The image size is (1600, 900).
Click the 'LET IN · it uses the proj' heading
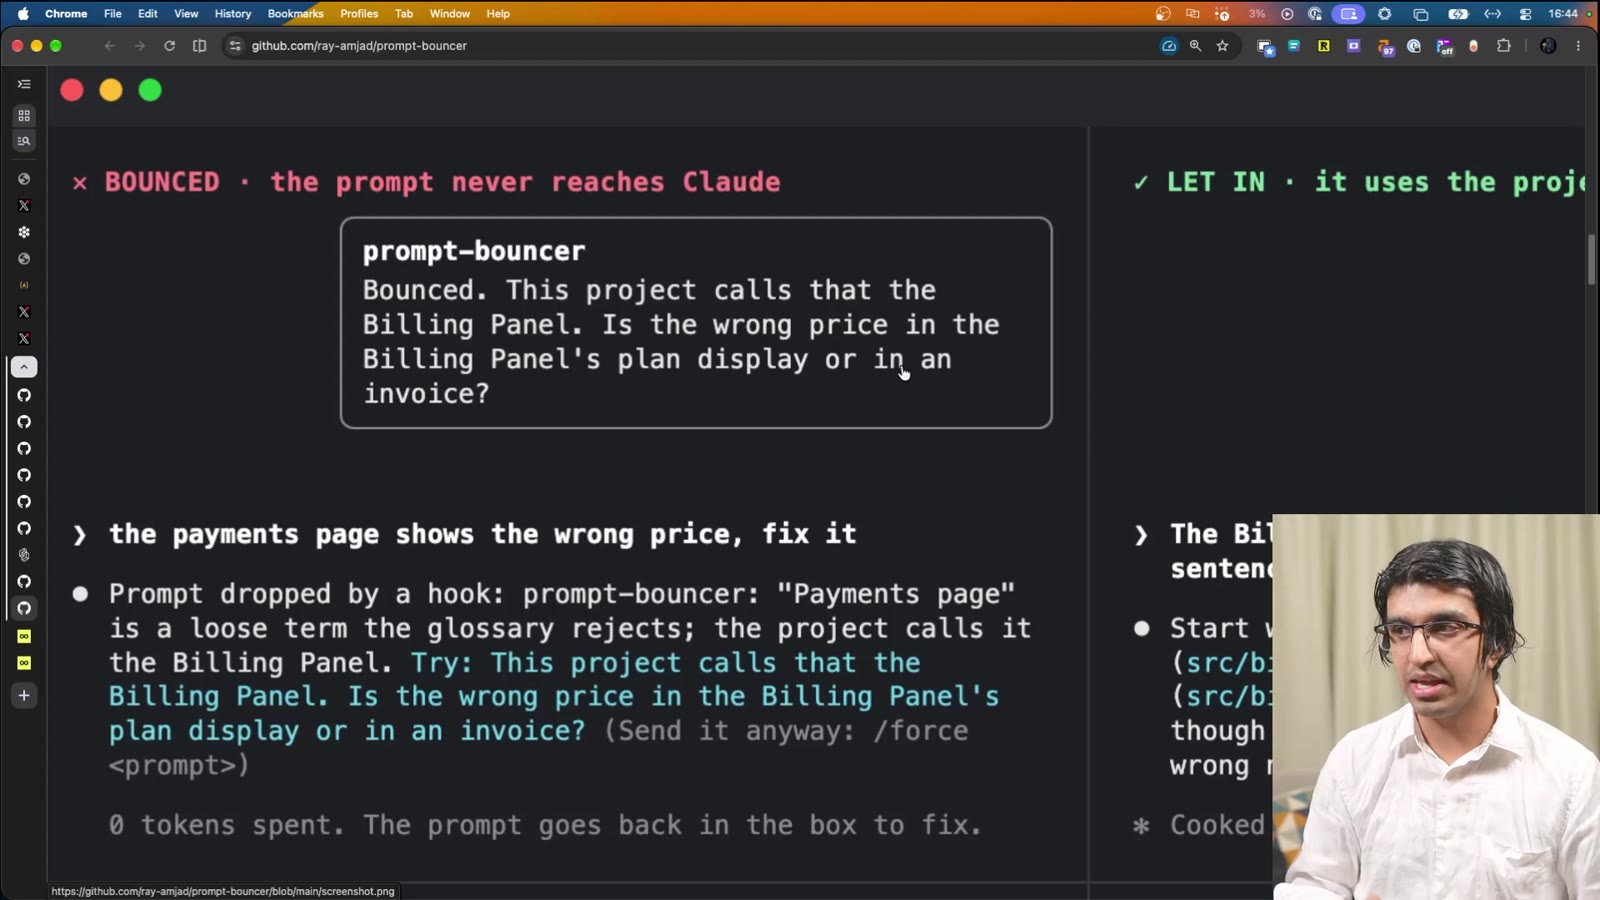coord(1376,182)
